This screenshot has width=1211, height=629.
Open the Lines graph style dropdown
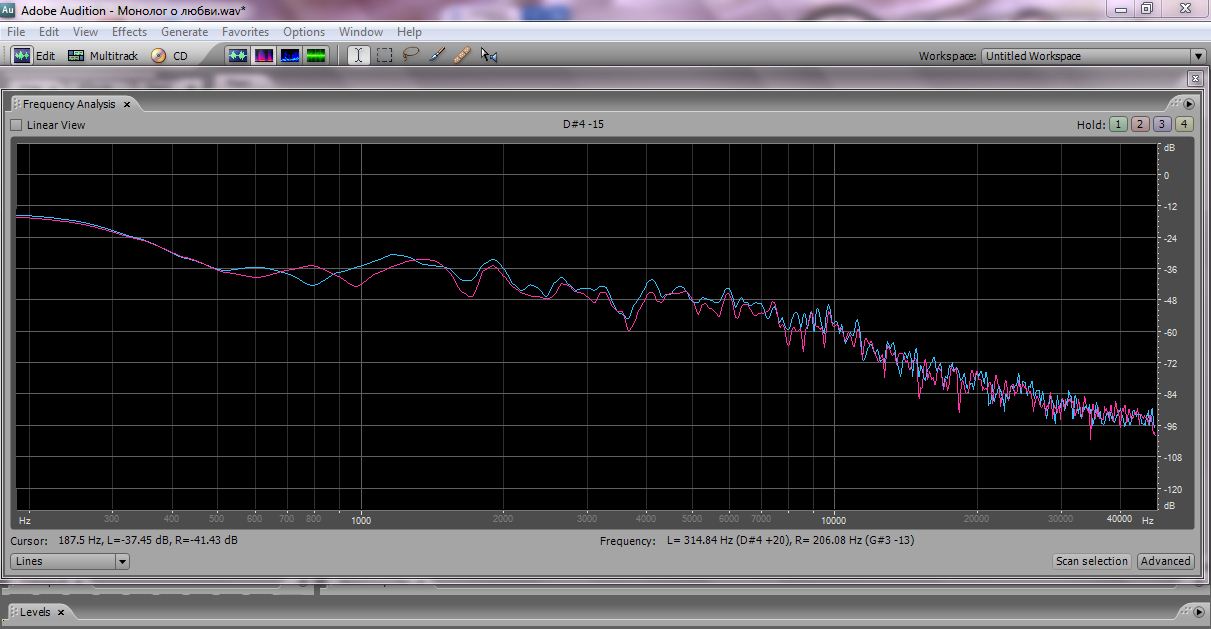pos(122,562)
